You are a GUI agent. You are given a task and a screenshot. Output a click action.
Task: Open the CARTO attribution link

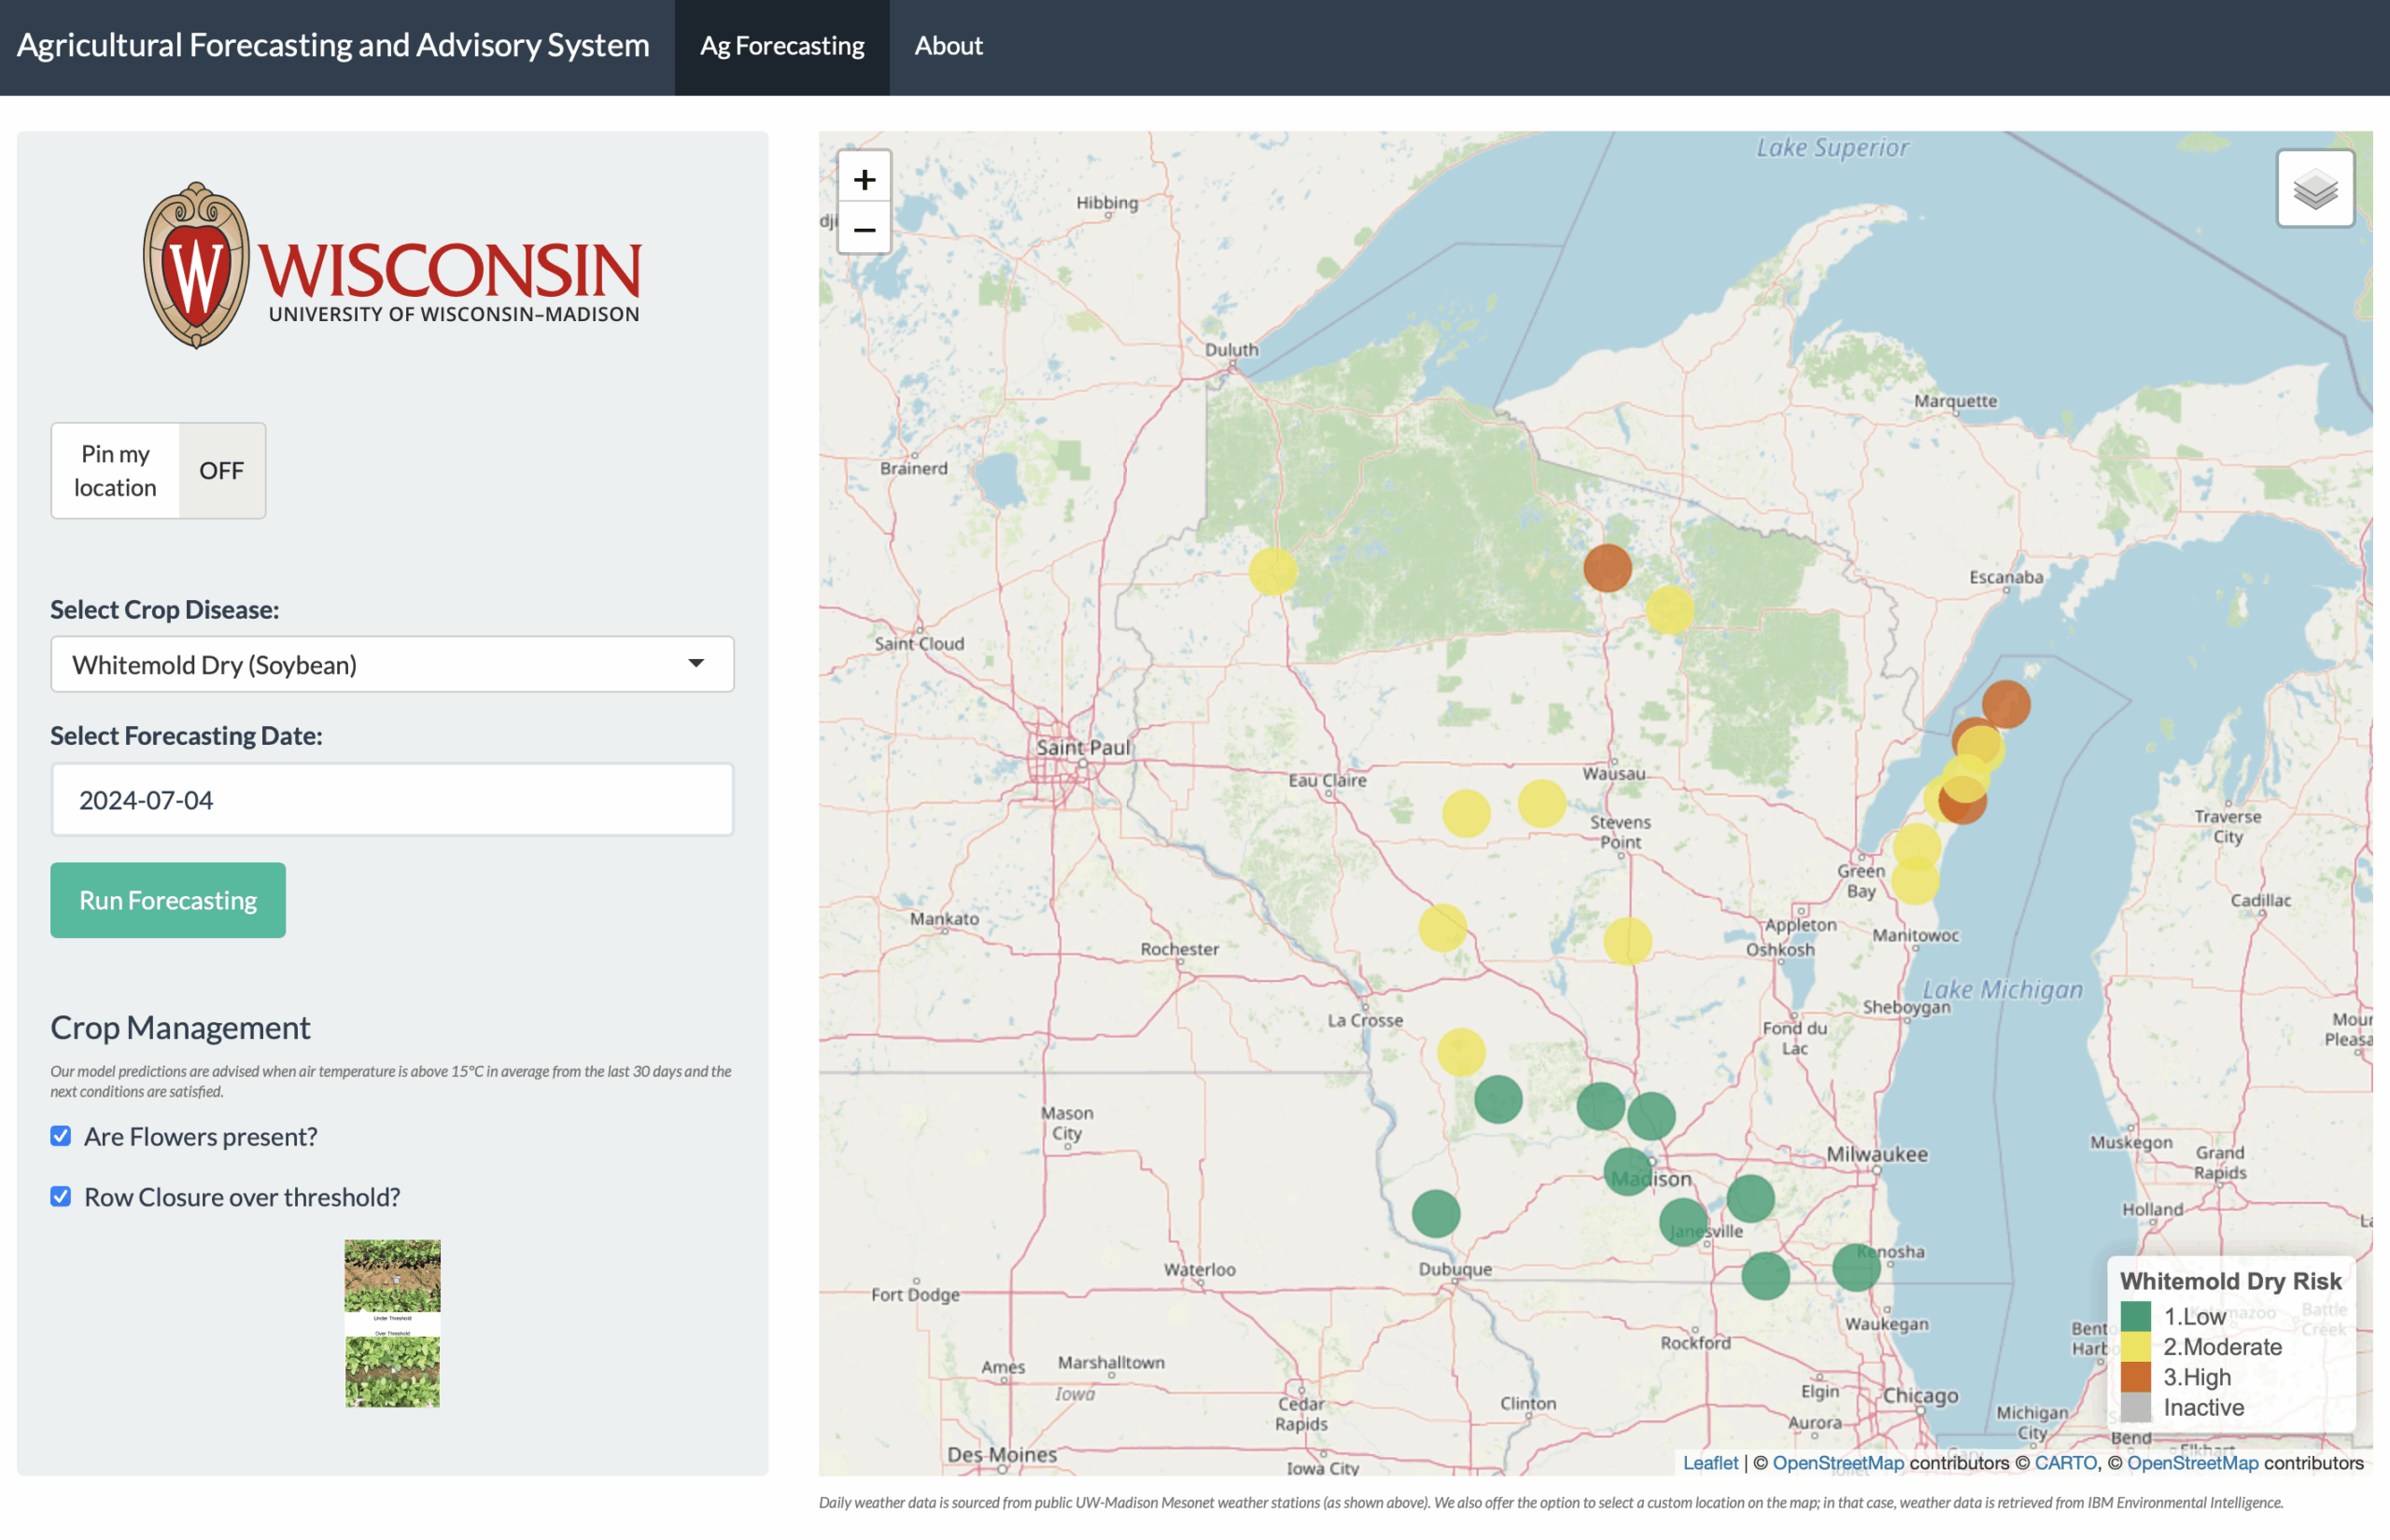pos(2065,1462)
